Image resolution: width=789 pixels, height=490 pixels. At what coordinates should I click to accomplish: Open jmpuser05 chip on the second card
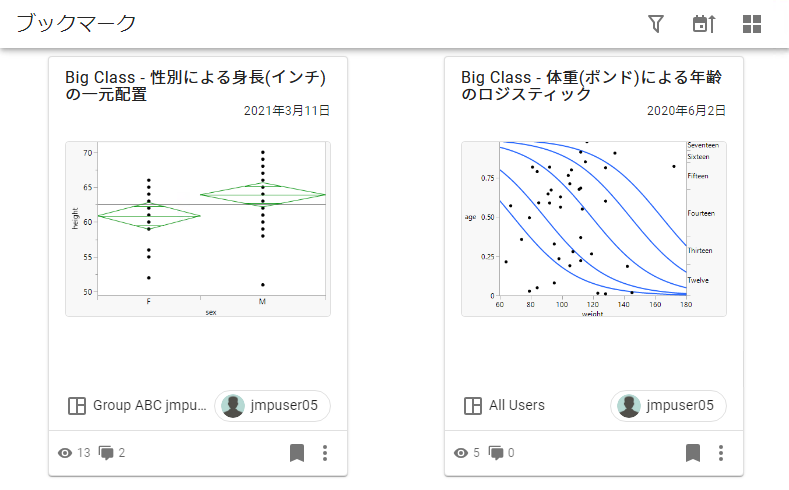pyautogui.click(x=668, y=406)
